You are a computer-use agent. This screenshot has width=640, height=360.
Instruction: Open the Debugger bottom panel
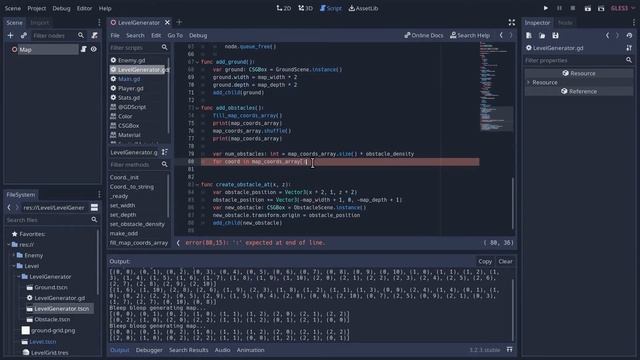tap(149, 350)
